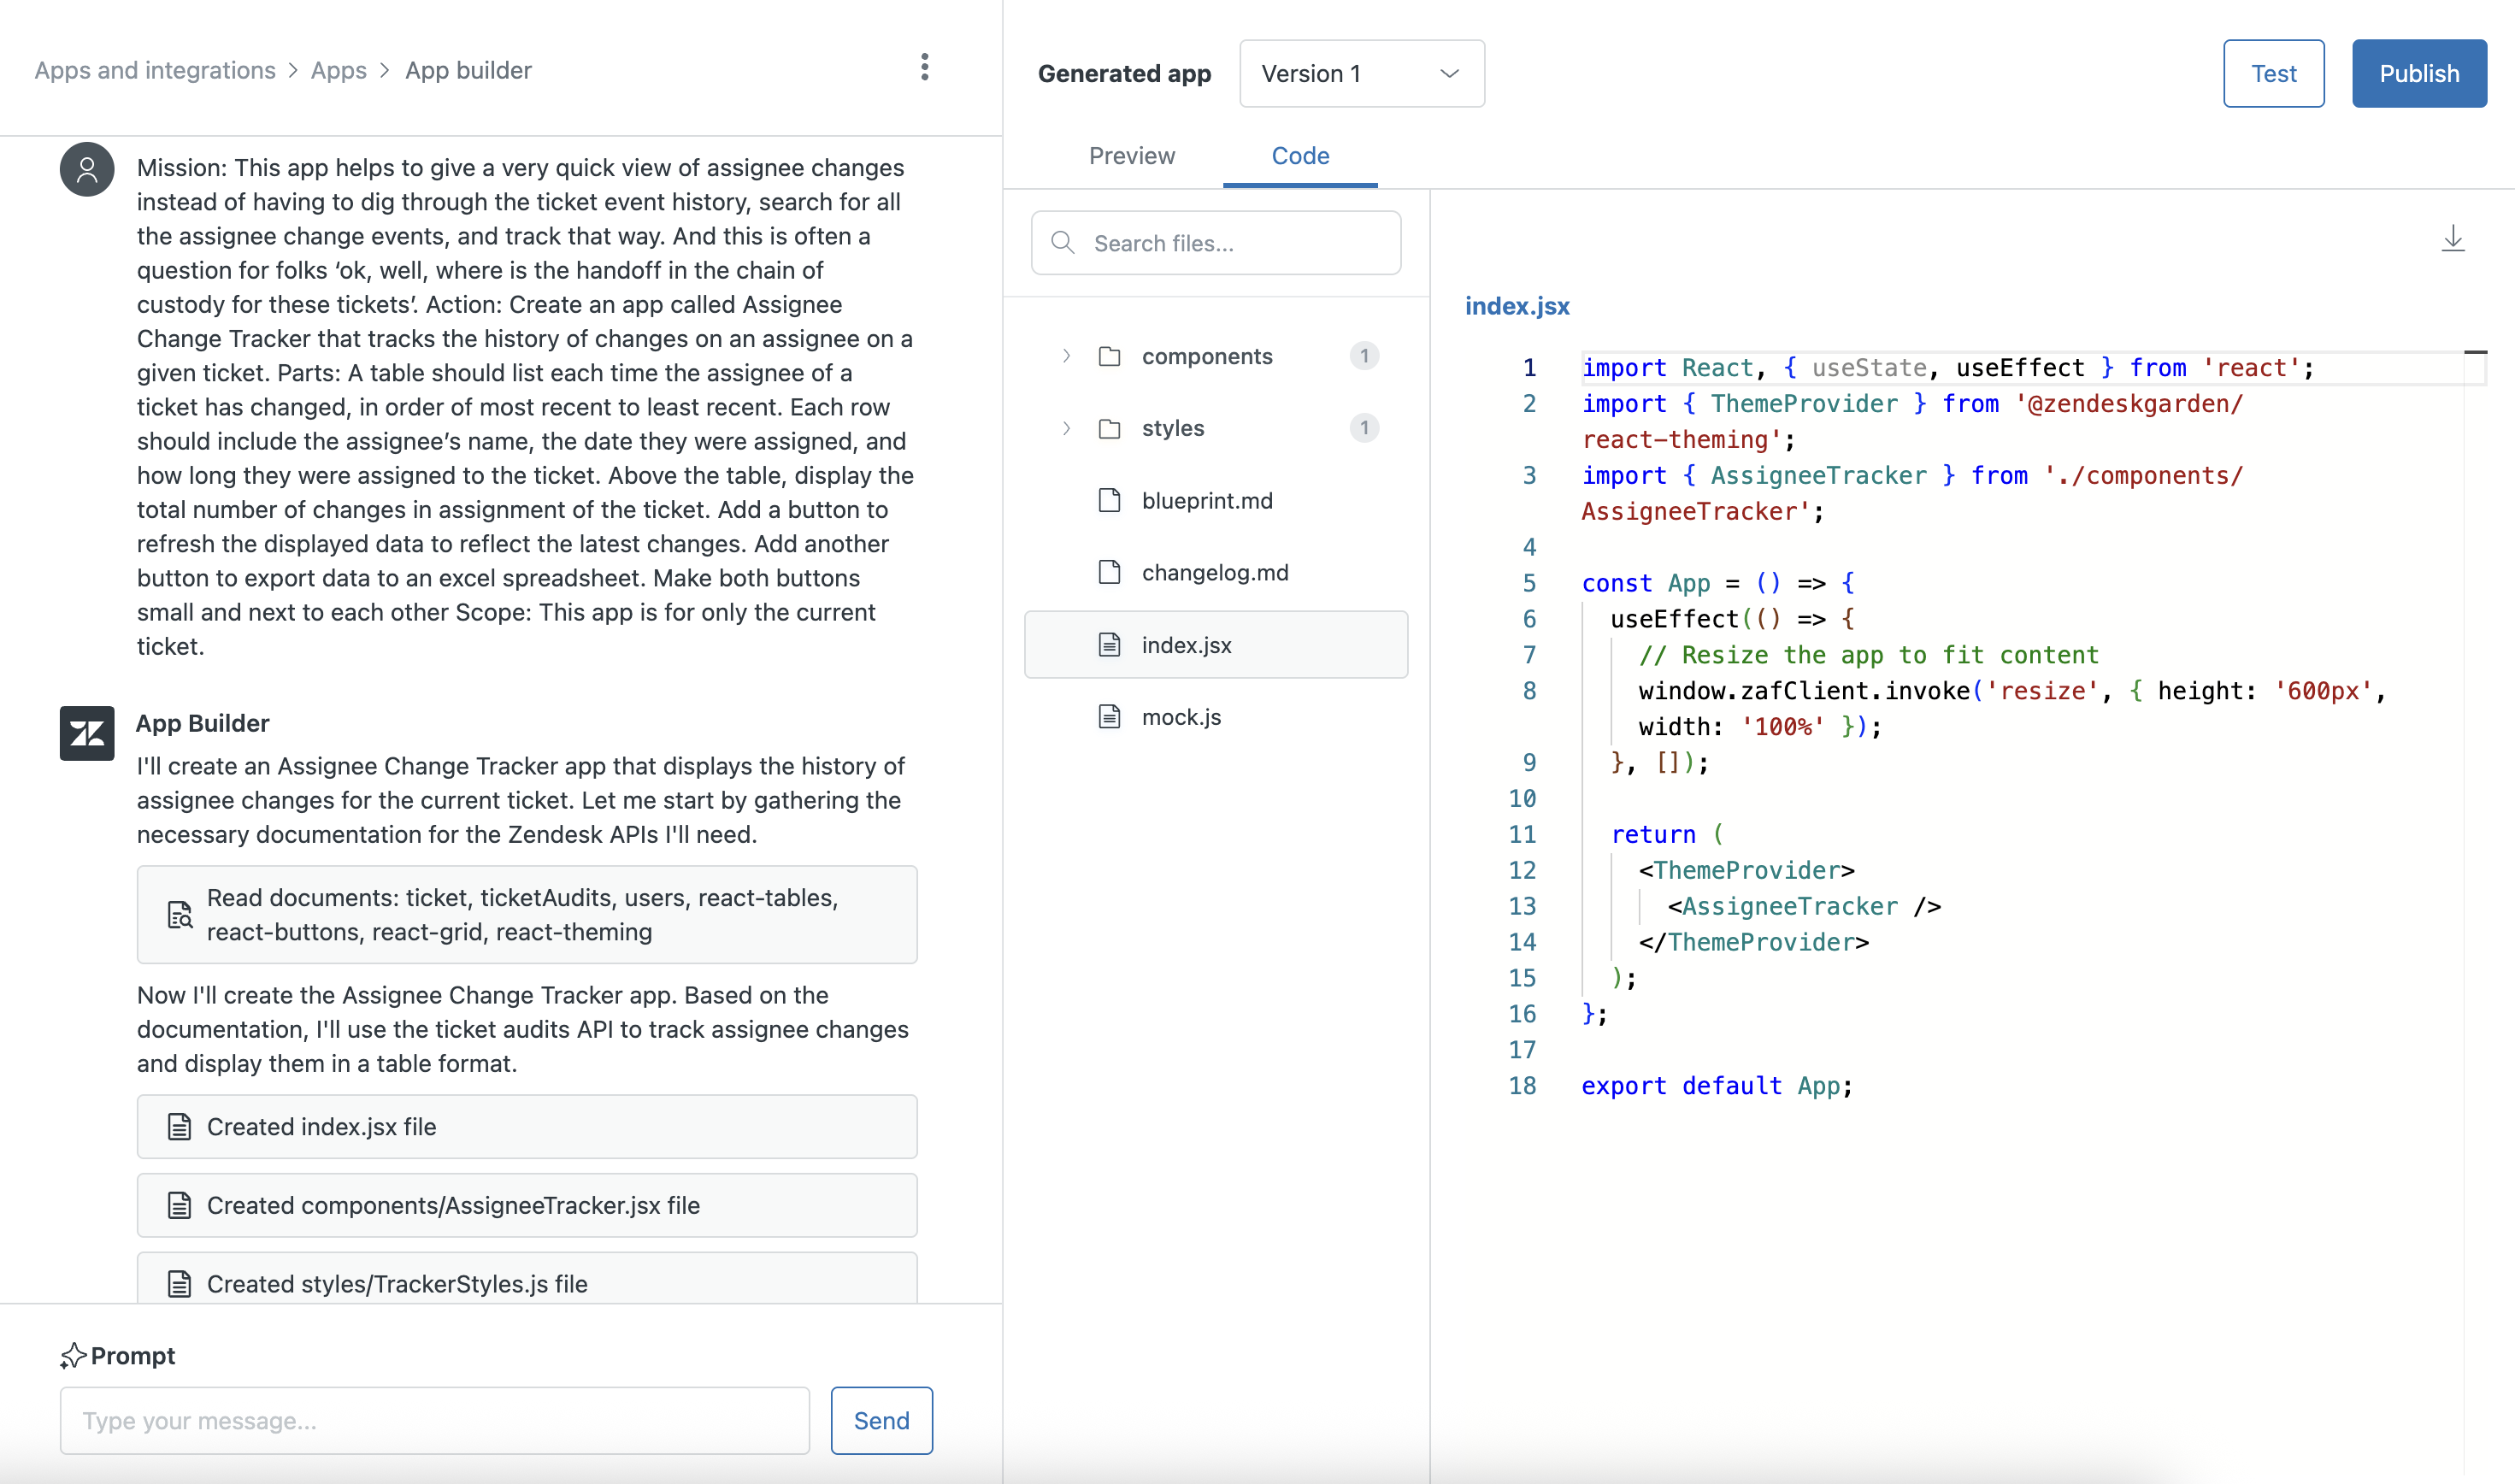Click the index.jsx editor heading
The height and width of the screenshot is (1484, 2515).
click(x=1517, y=306)
